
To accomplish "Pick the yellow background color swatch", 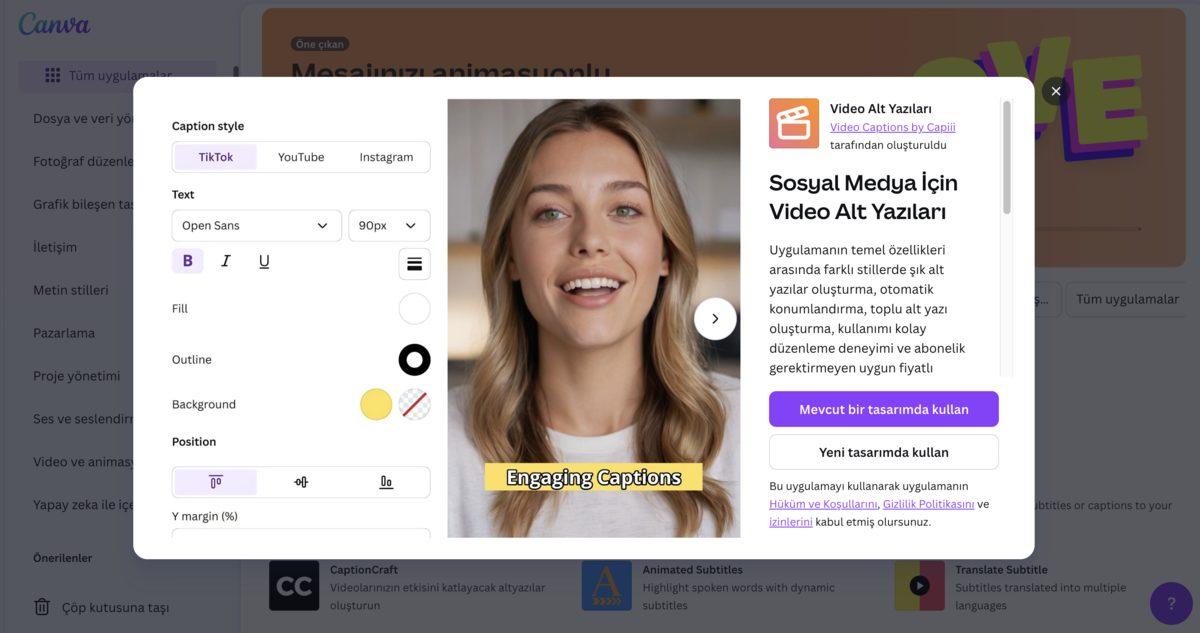I will (376, 404).
